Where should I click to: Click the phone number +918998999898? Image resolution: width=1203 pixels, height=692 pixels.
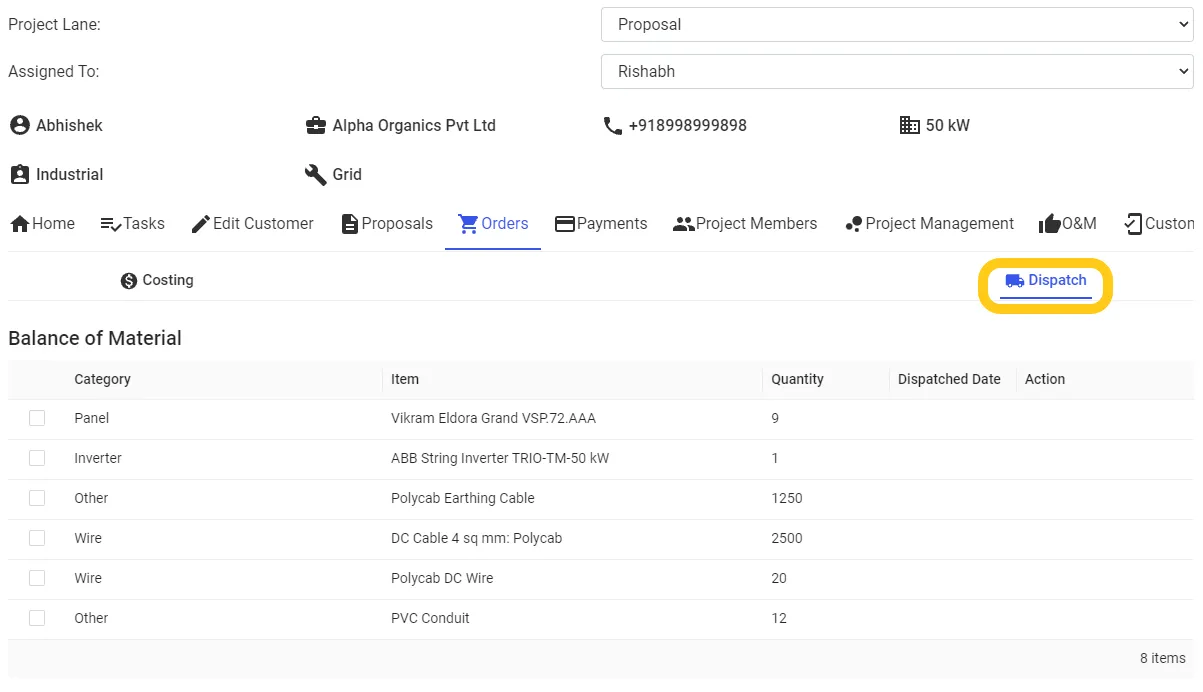pyautogui.click(x=687, y=126)
